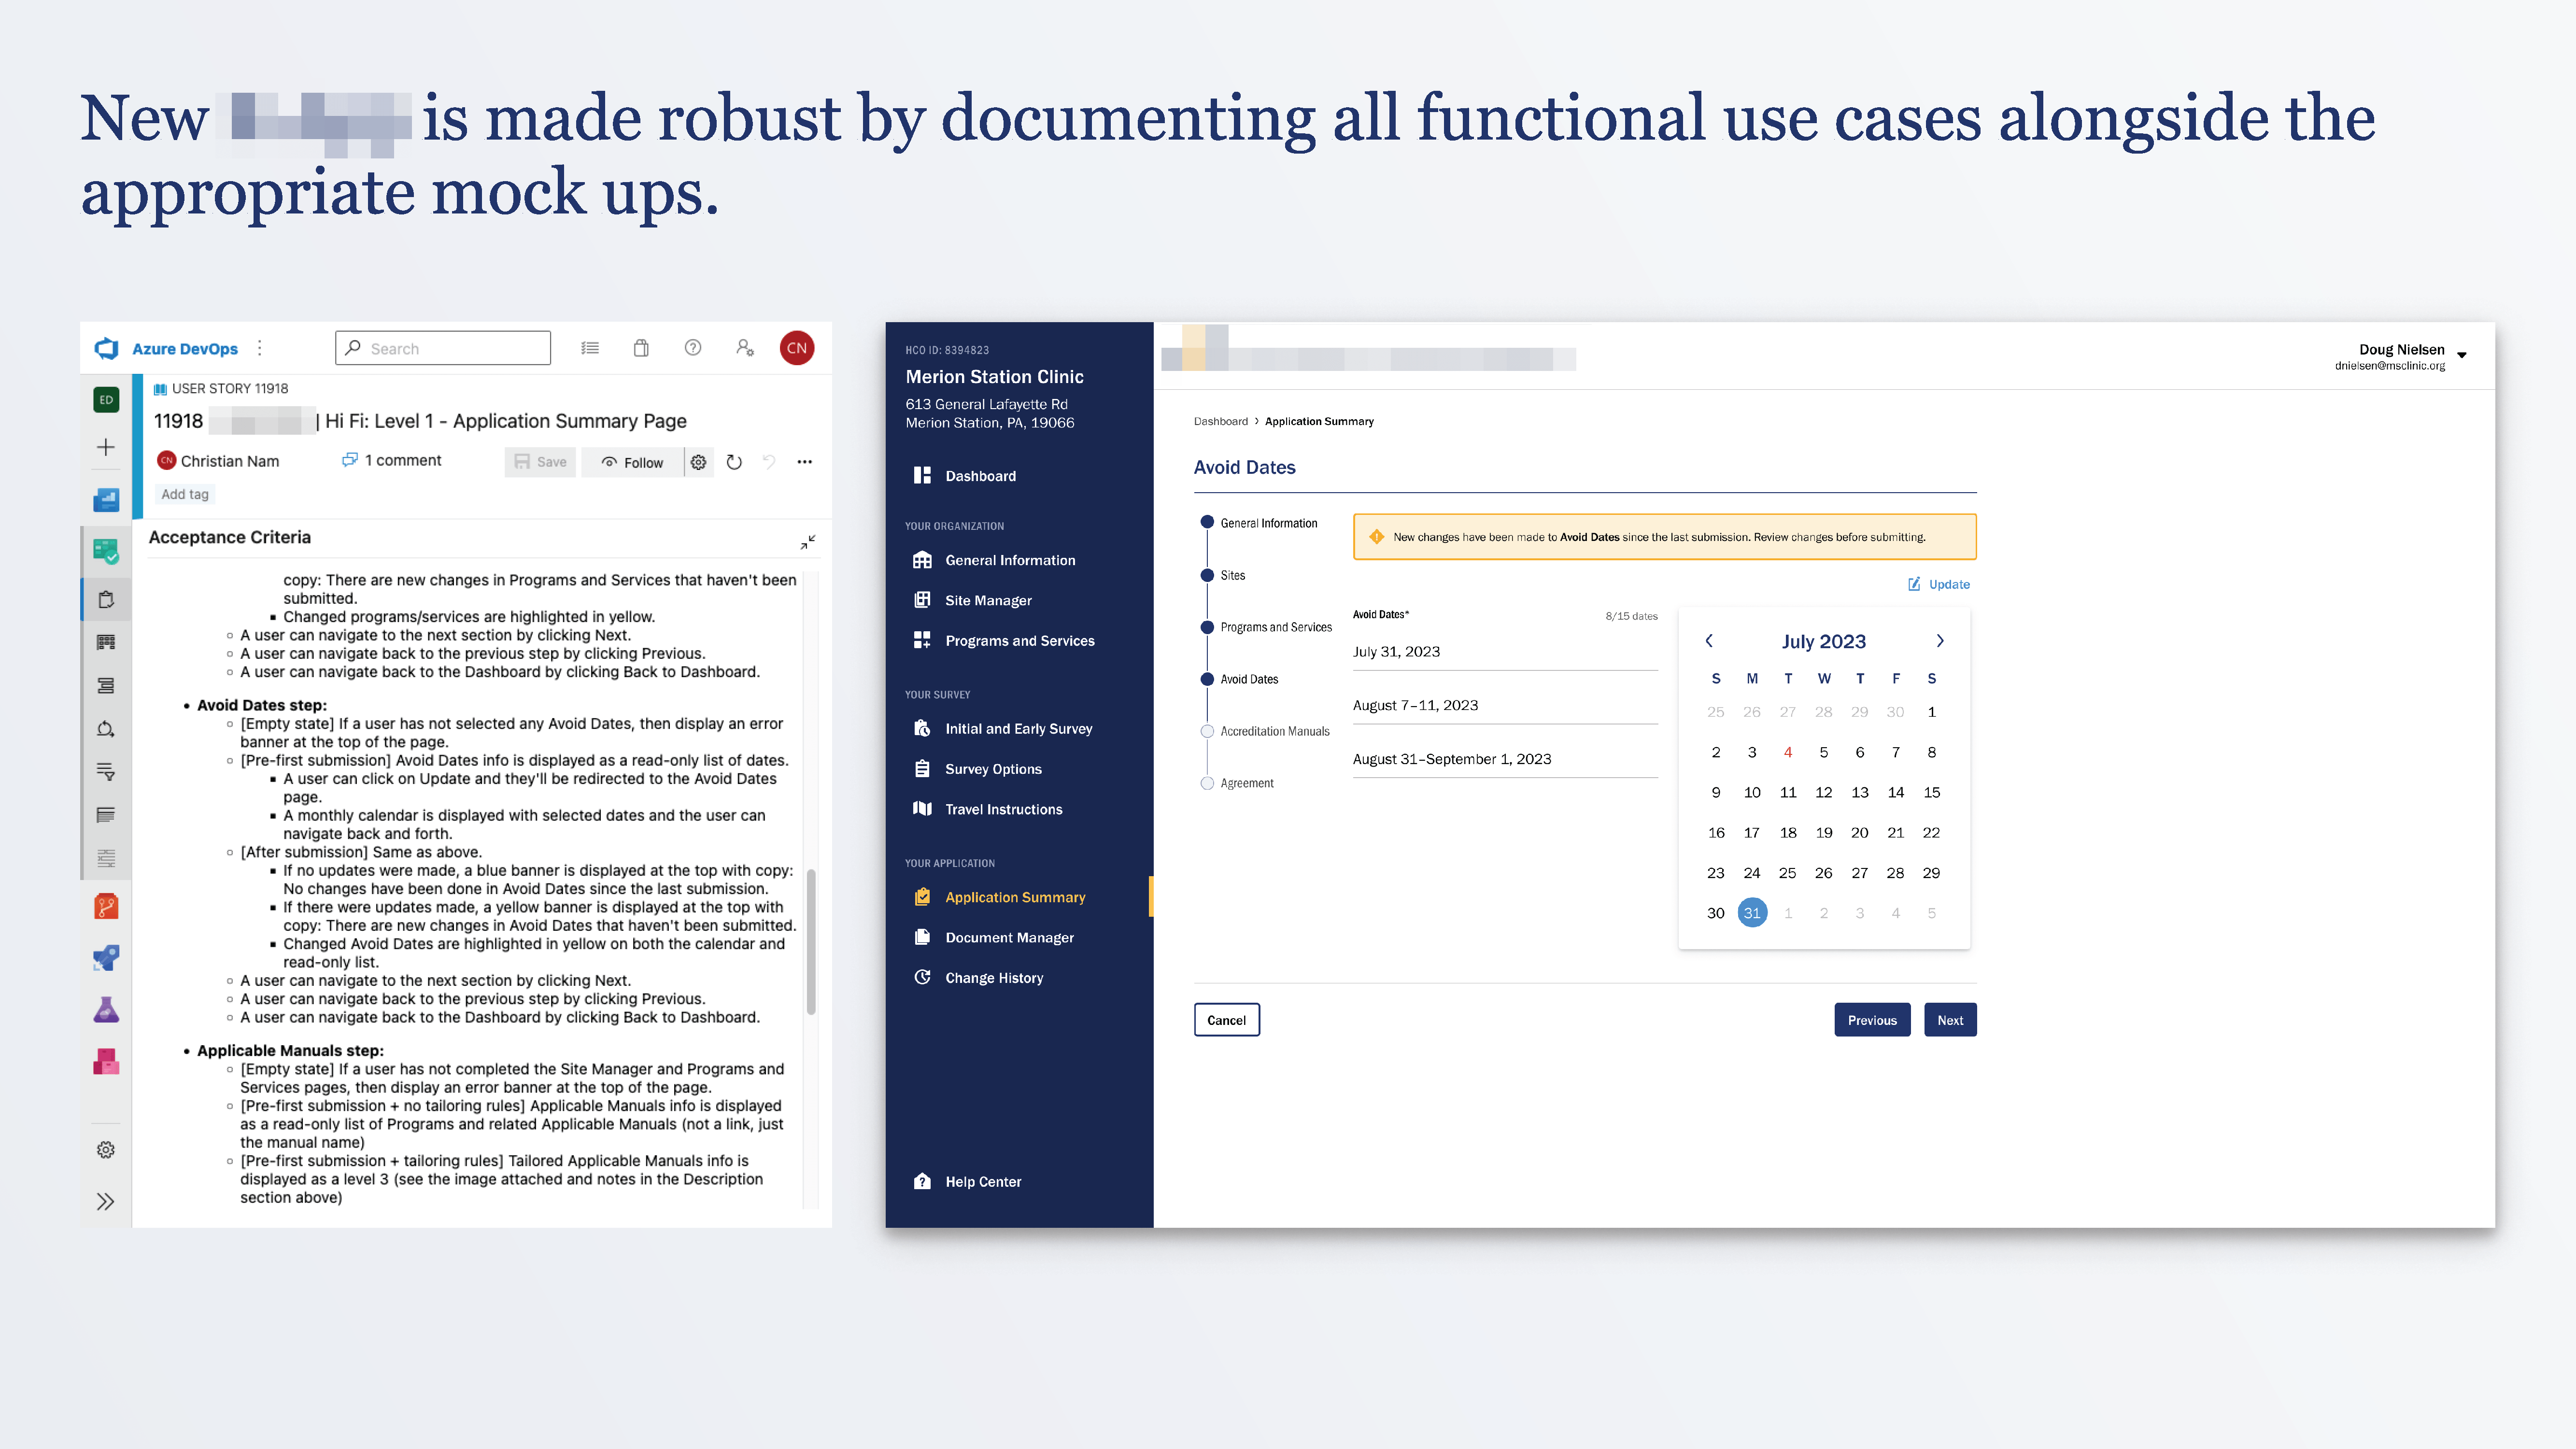
Task: Select the Avoid Dates step marker
Action: click(1207, 679)
